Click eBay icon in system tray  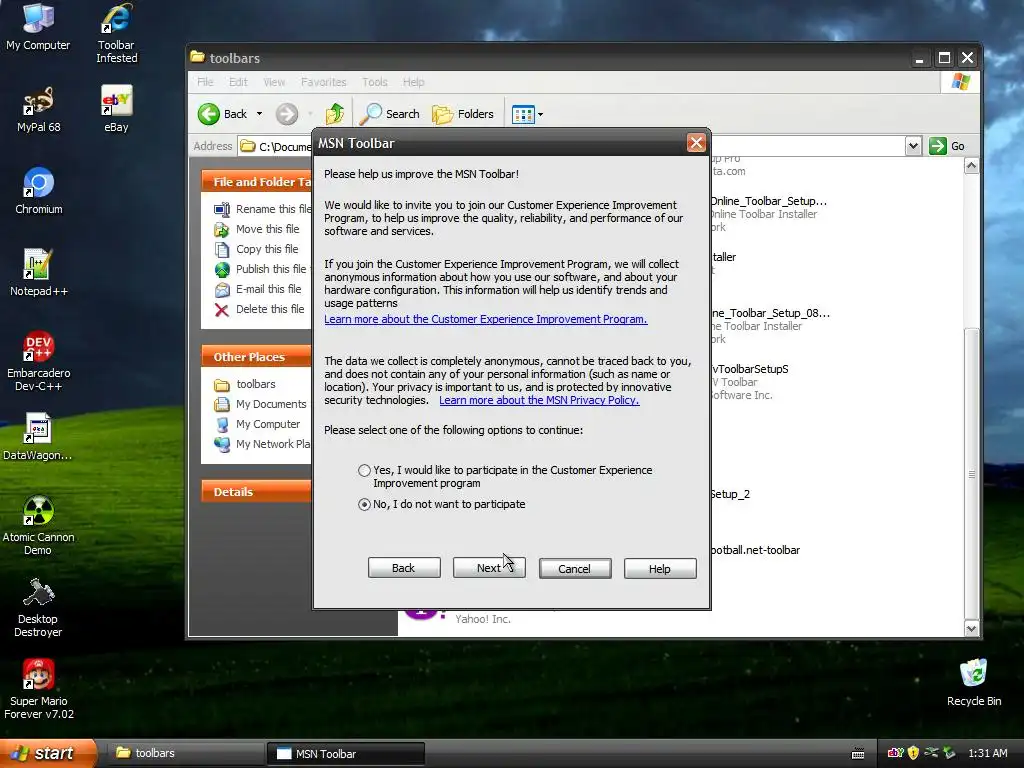pyautogui.click(x=895, y=753)
